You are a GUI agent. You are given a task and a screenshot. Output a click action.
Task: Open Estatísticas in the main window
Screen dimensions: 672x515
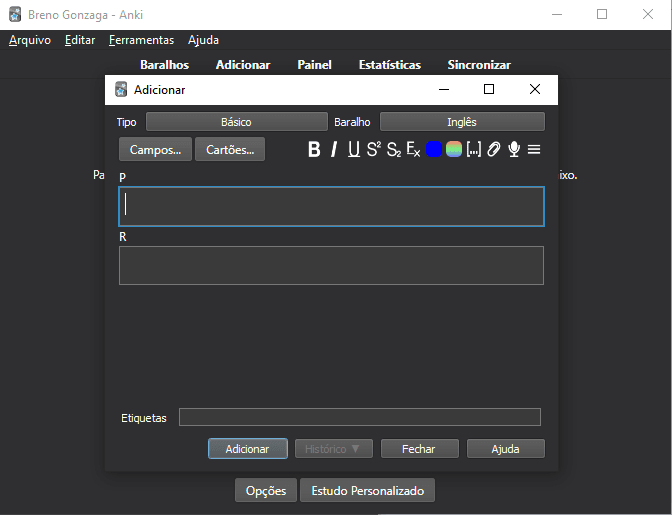390,65
